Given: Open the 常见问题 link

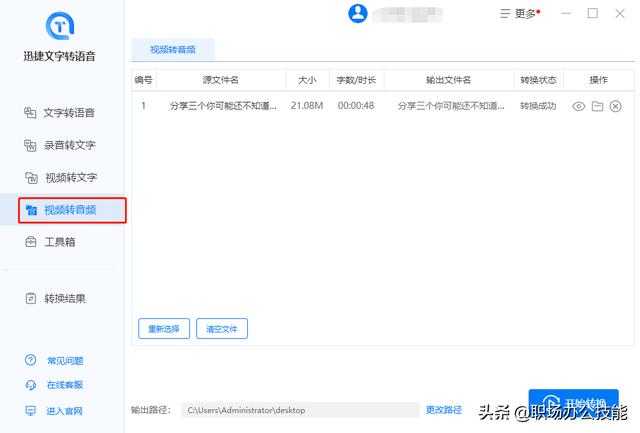Looking at the screenshot, I should coord(65,361).
